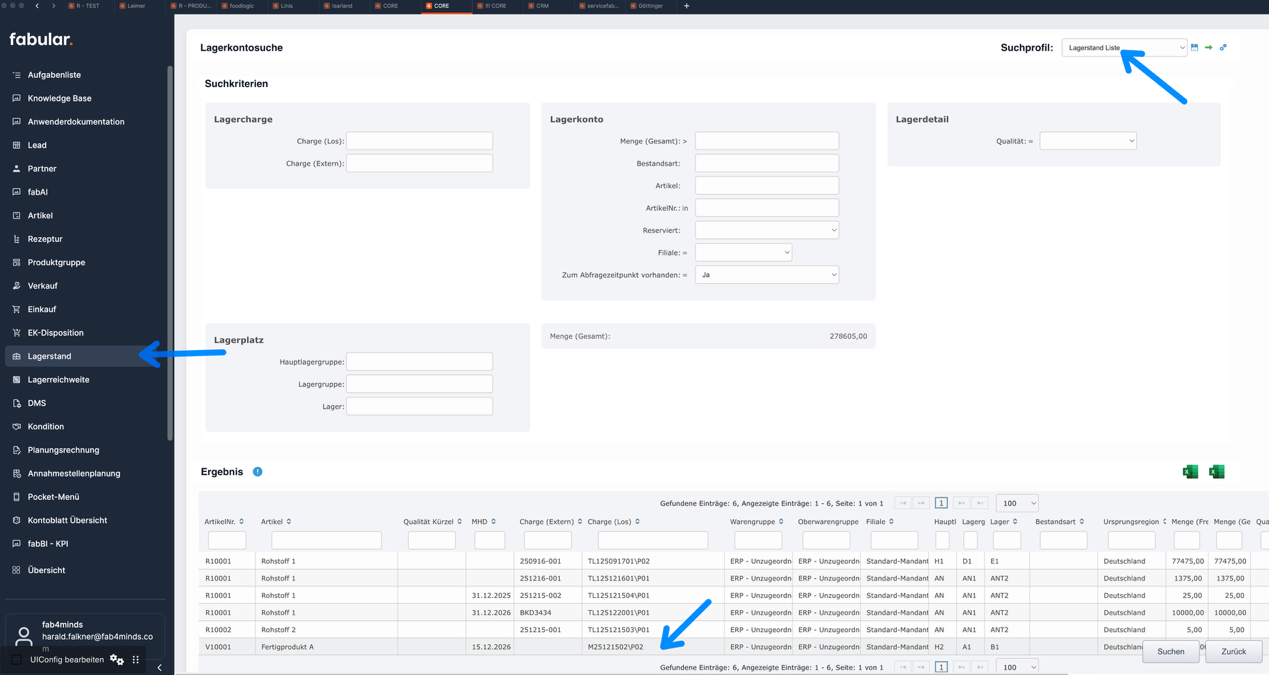Open the Filiale dropdown in Lagerkonto
The image size is (1269, 675).
743,253
